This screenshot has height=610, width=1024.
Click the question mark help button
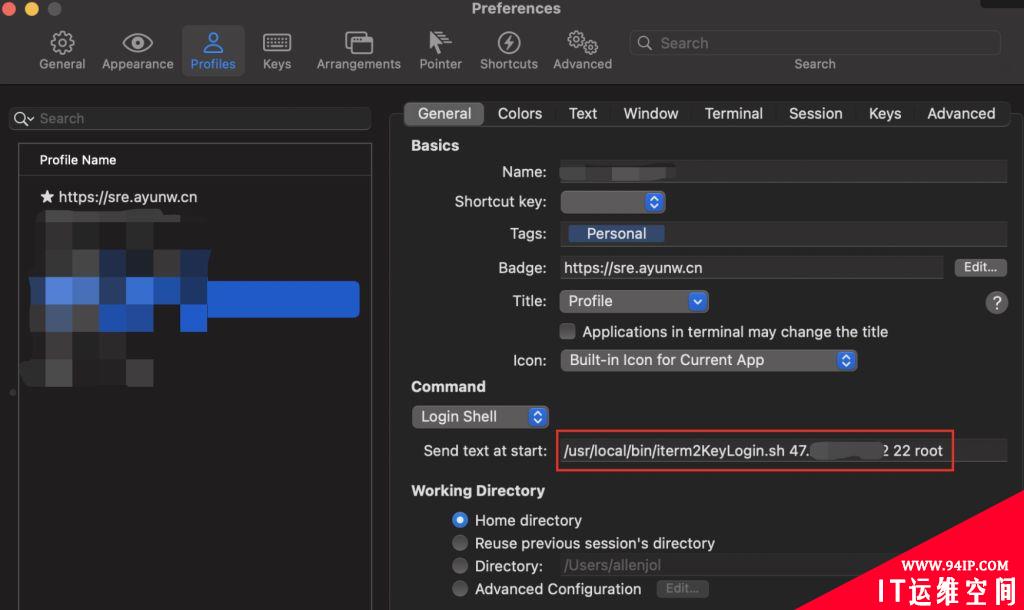tap(997, 302)
